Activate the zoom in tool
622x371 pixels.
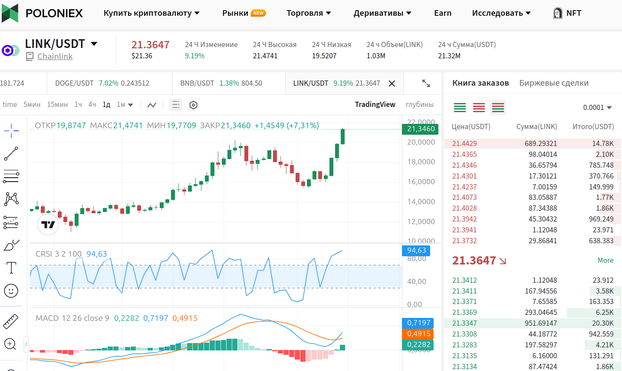10,344
